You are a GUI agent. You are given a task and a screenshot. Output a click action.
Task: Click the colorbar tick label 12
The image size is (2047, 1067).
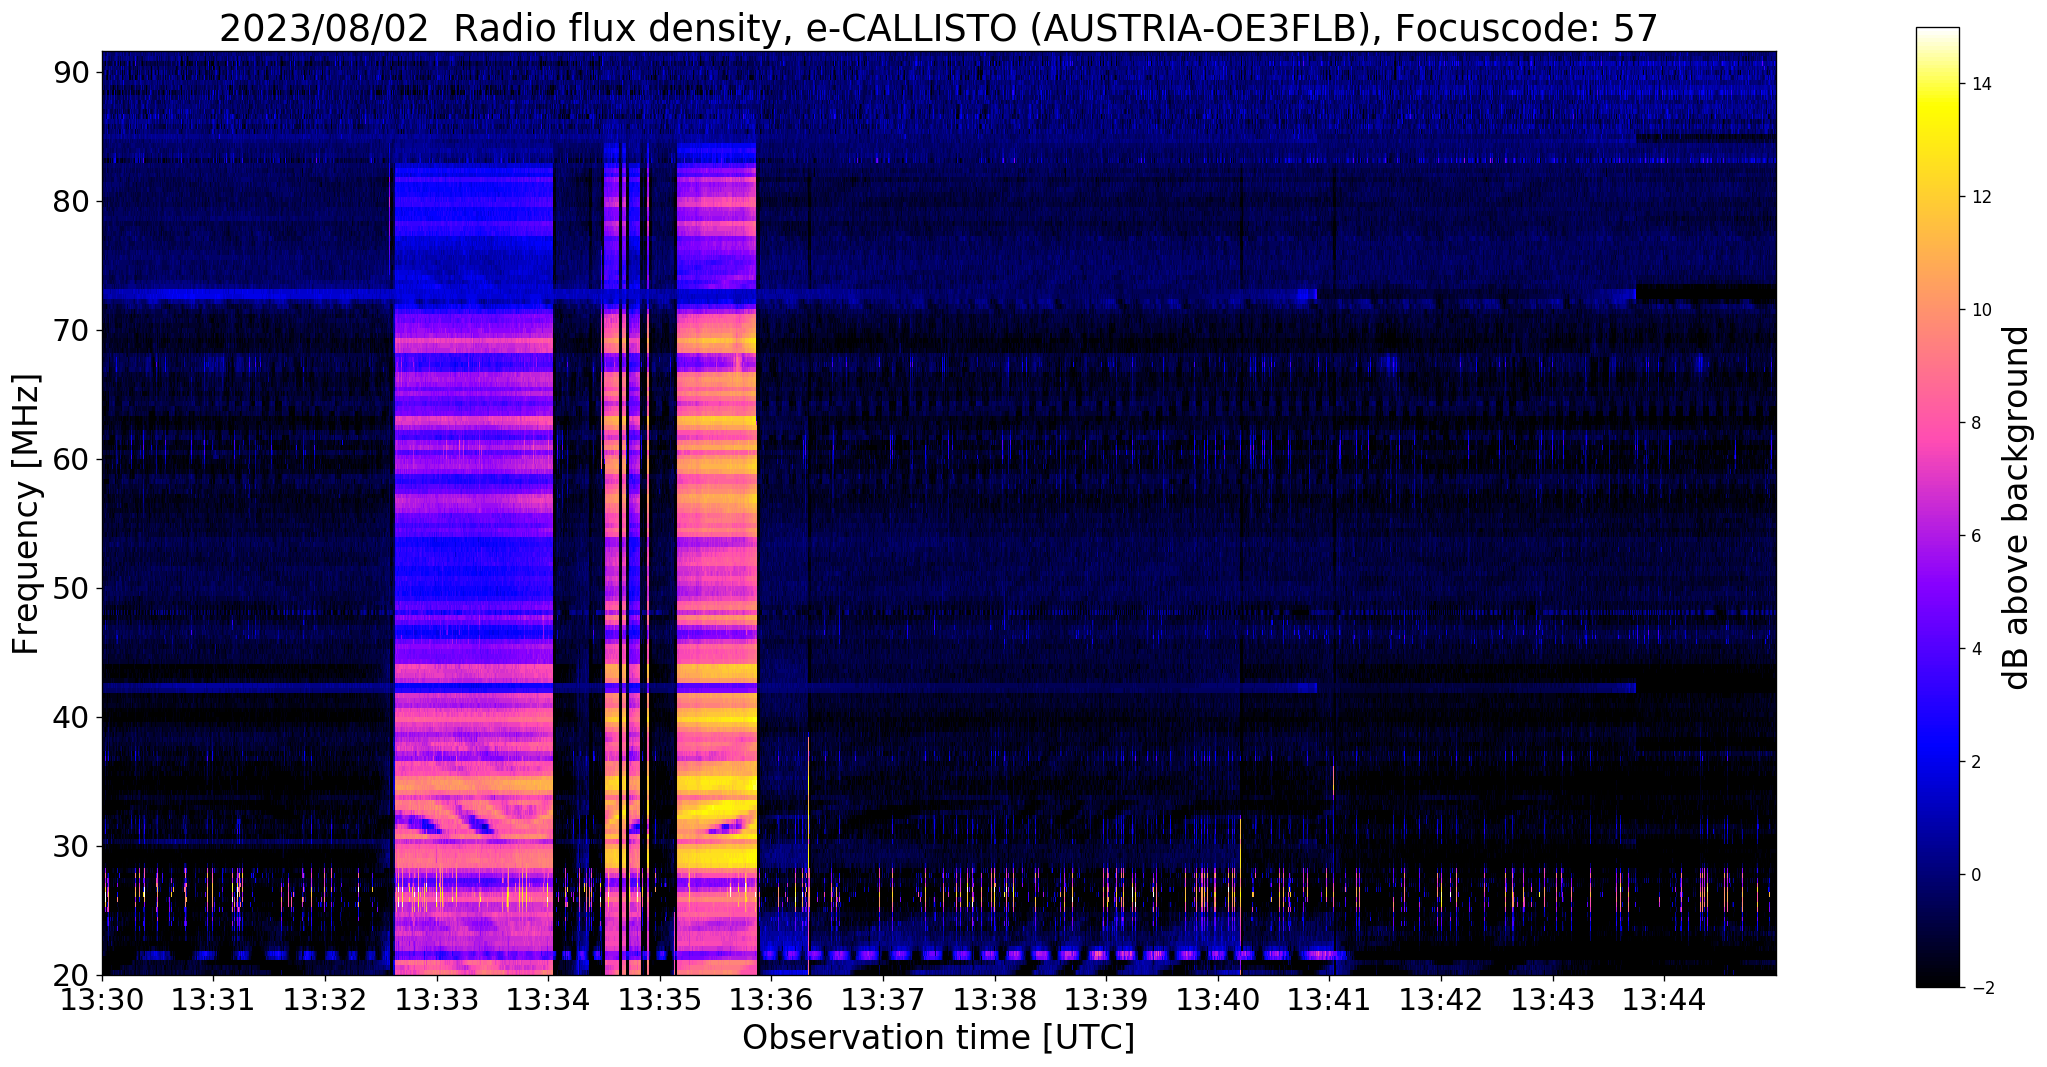(x=1980, y=197)
